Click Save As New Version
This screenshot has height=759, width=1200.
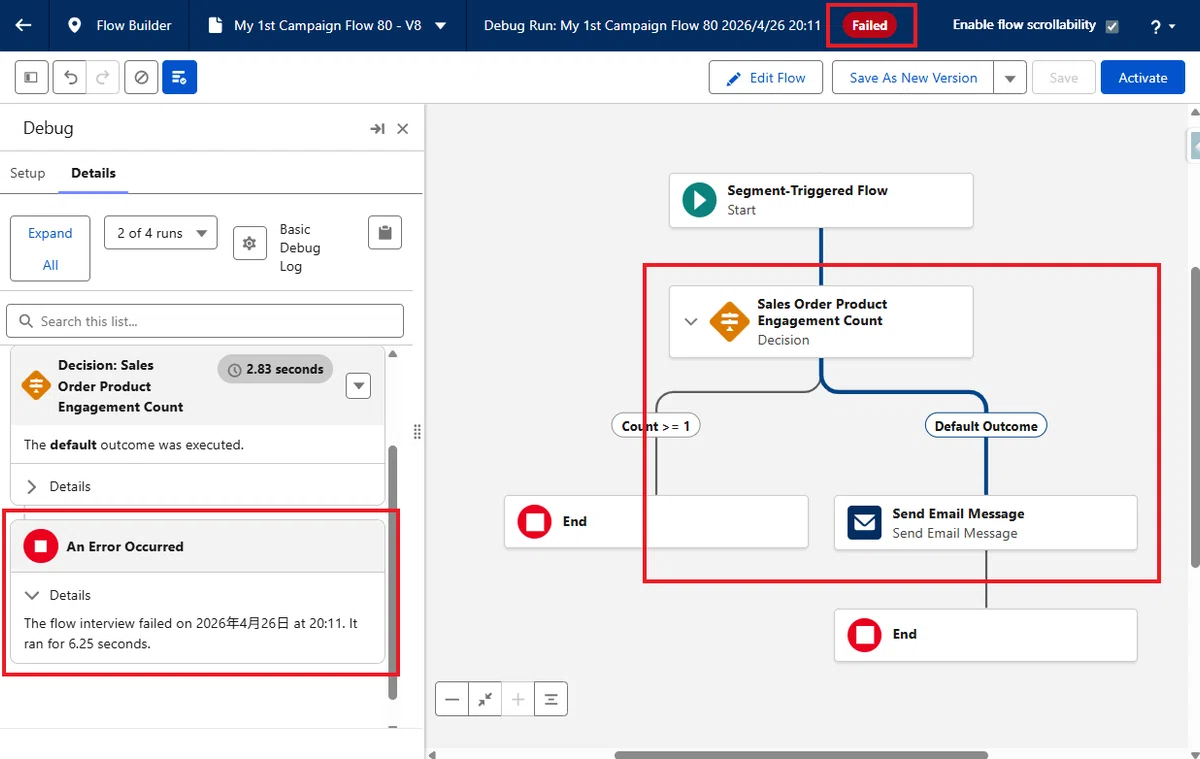(913, 77)
